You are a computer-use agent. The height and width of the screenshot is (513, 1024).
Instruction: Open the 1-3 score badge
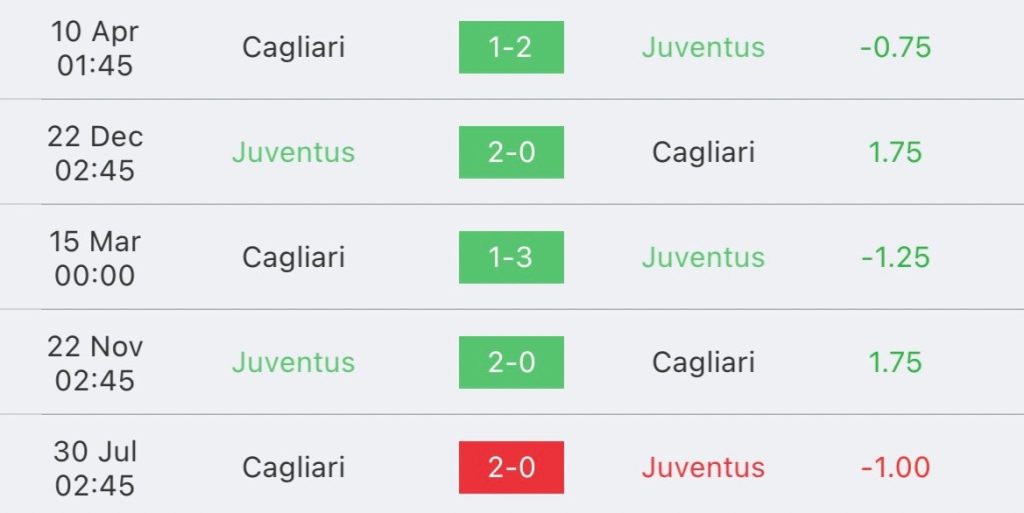tap(511, 257)
